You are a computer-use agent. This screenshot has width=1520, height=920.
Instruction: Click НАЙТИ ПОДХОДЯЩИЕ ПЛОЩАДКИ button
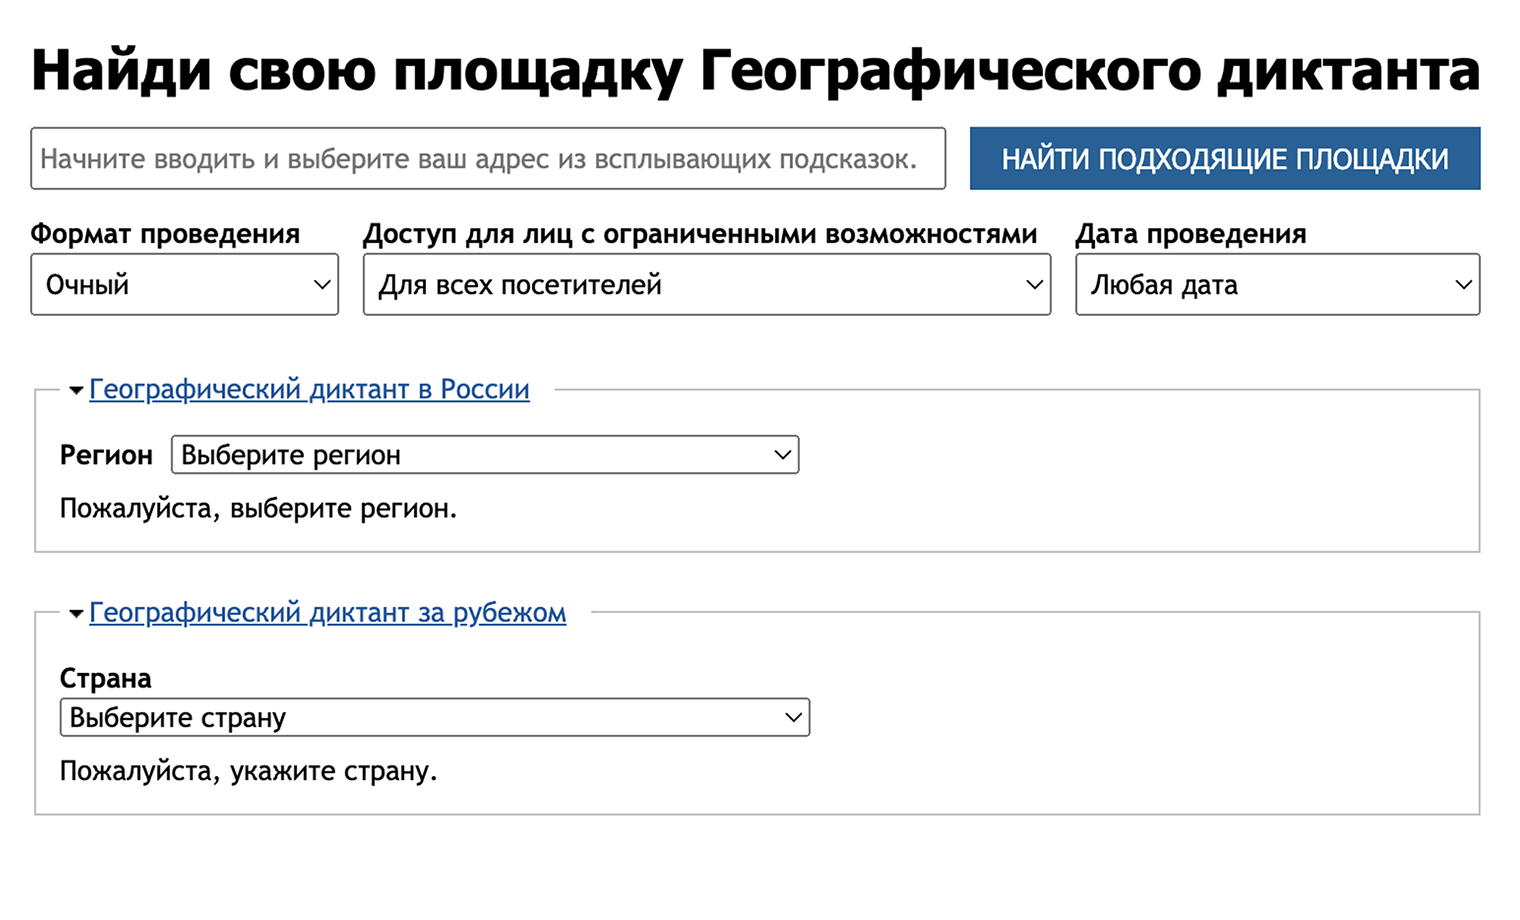pyautogui.click(x=1225, y=158)
